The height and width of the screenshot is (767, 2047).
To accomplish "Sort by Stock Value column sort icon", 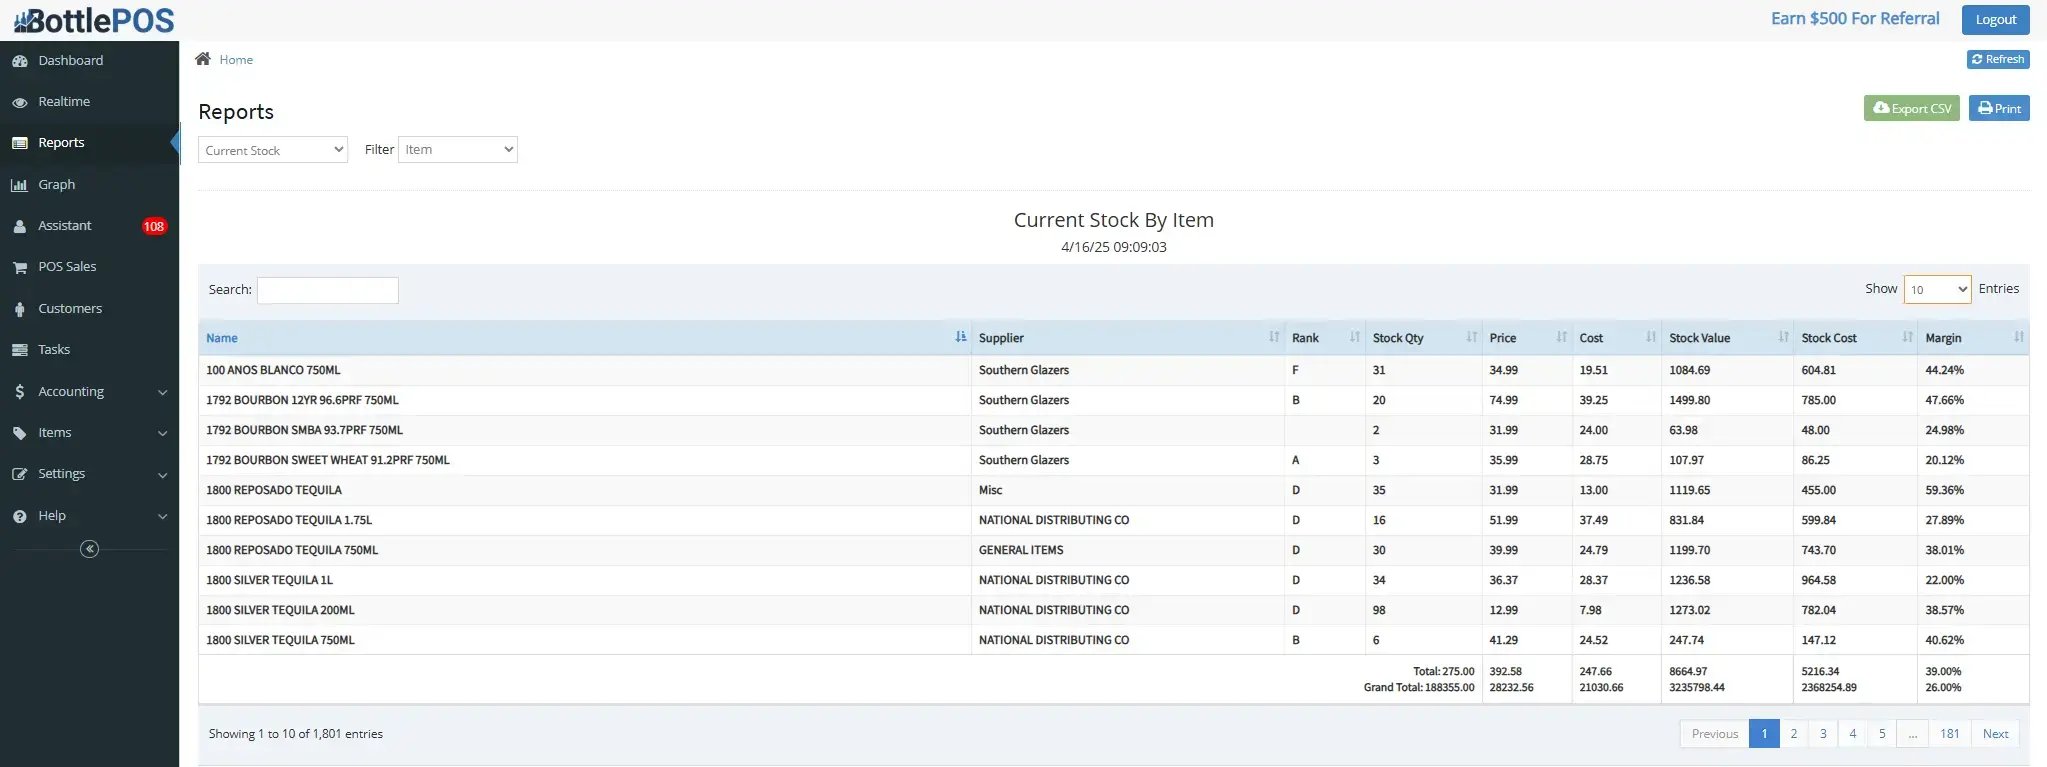I will (1783, 337).
